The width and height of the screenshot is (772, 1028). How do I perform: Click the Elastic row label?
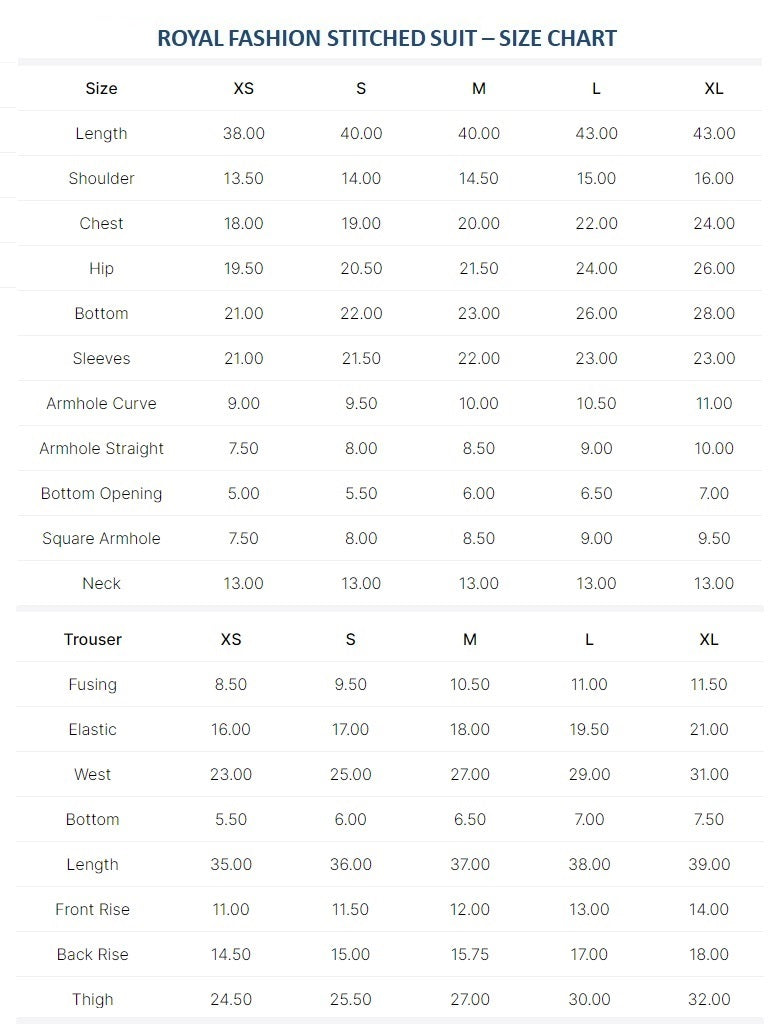[92, 730]
